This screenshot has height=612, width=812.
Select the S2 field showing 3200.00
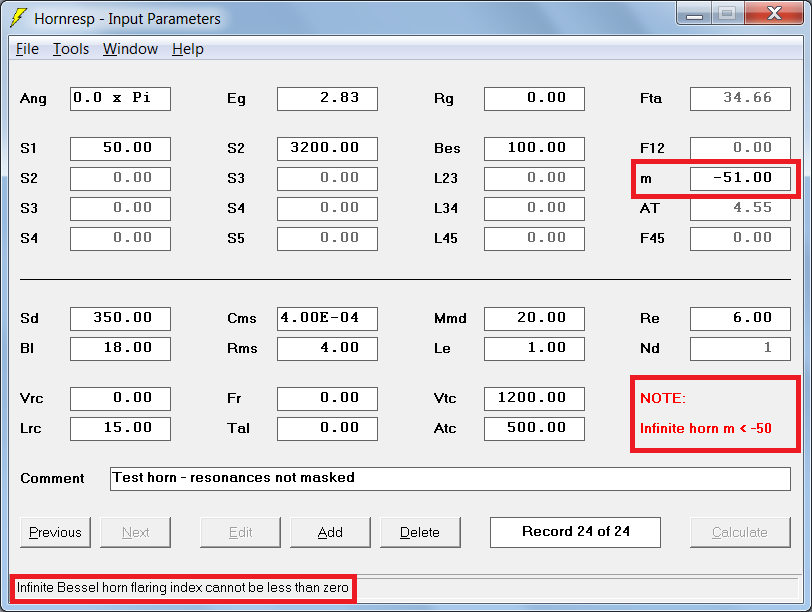327,149
